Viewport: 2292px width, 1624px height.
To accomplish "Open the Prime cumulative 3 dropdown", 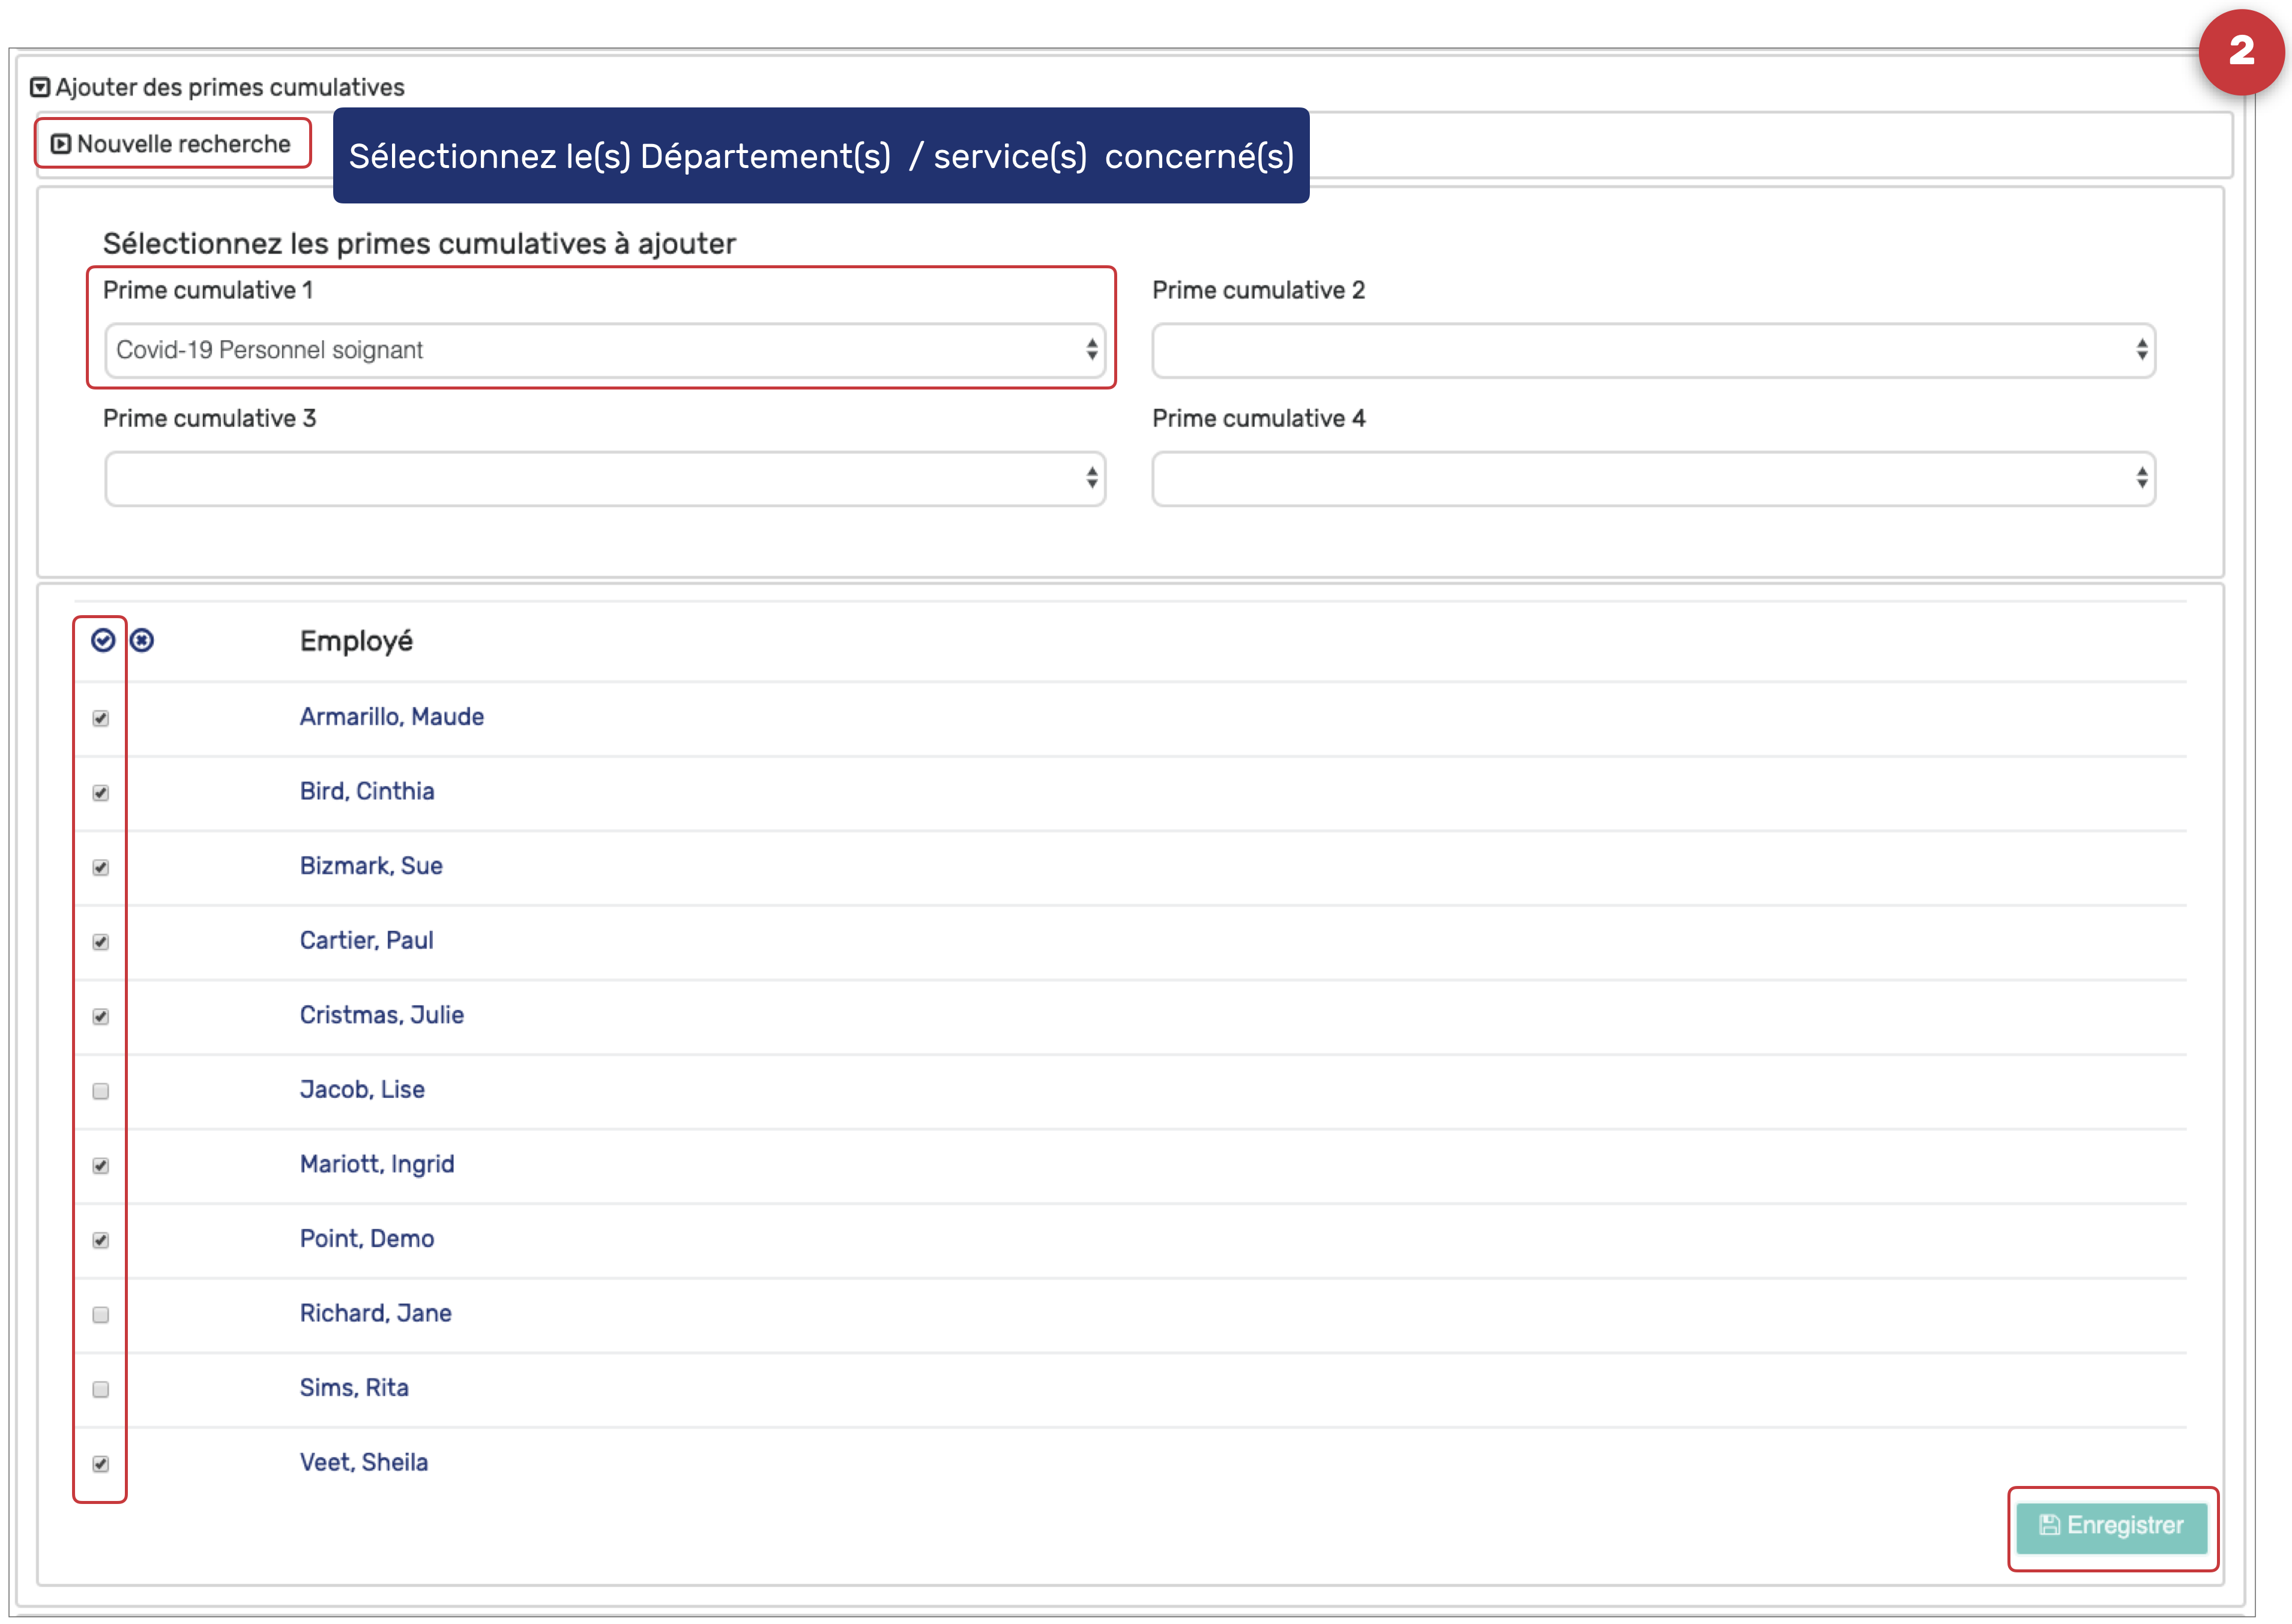I will 604,479.
